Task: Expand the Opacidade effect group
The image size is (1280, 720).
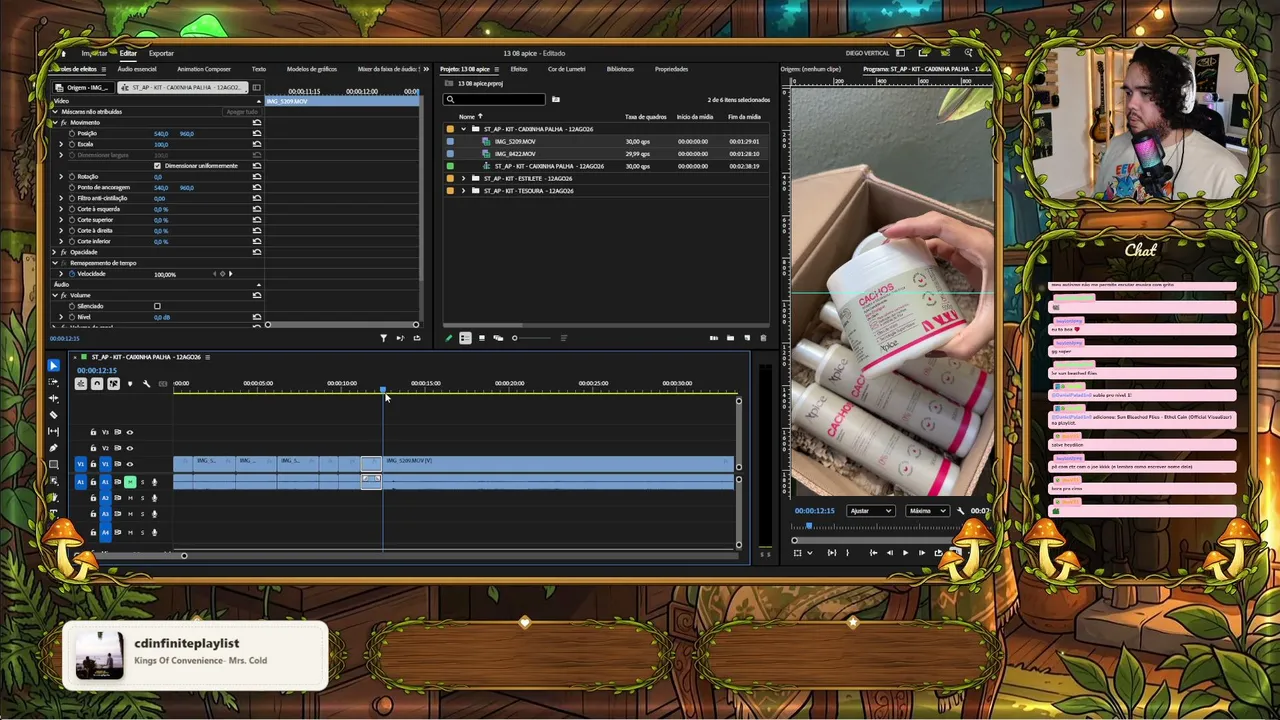Action: (54, 252)
